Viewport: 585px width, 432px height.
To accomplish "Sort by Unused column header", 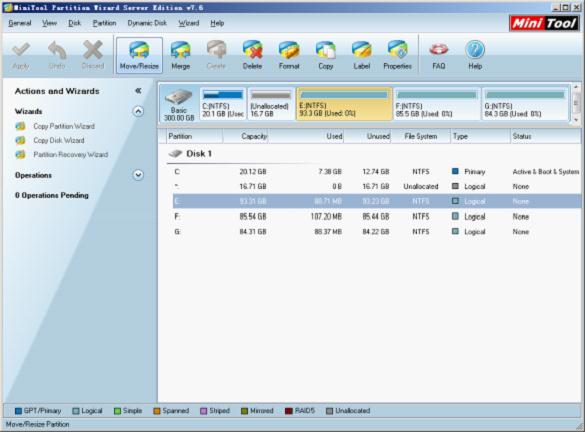I will click(x=367, y=136).
